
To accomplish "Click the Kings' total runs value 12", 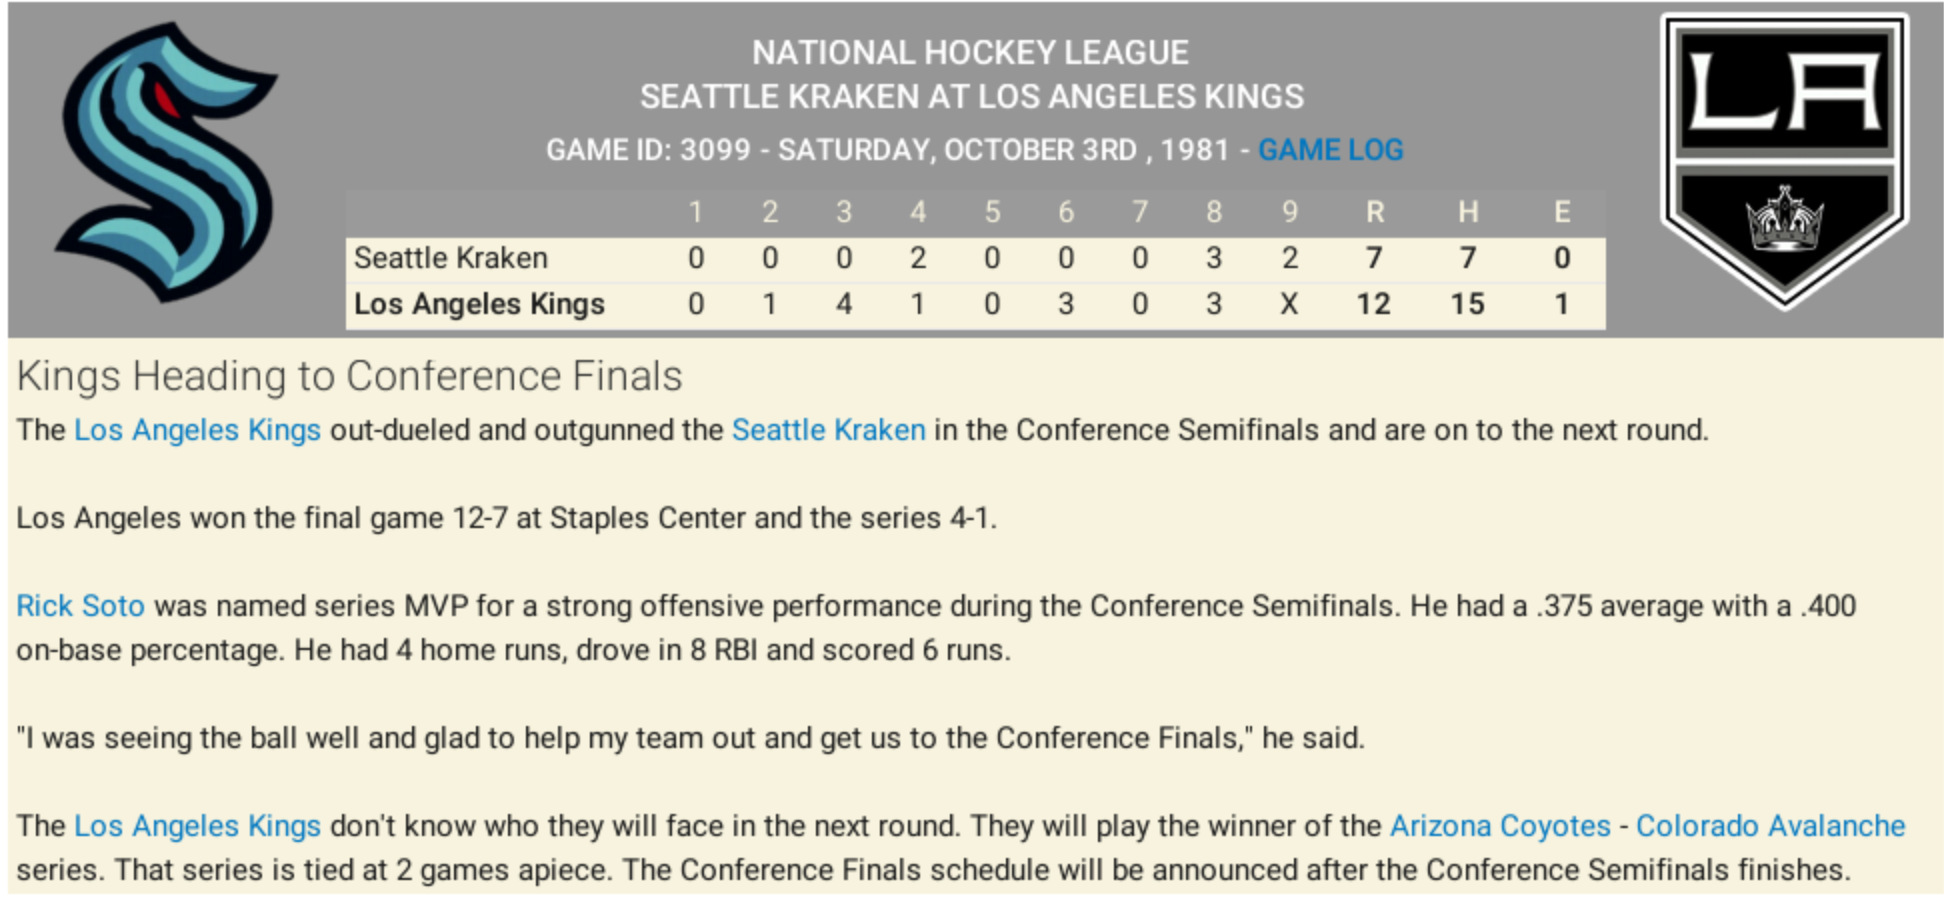I will (x=1373, y=304).
